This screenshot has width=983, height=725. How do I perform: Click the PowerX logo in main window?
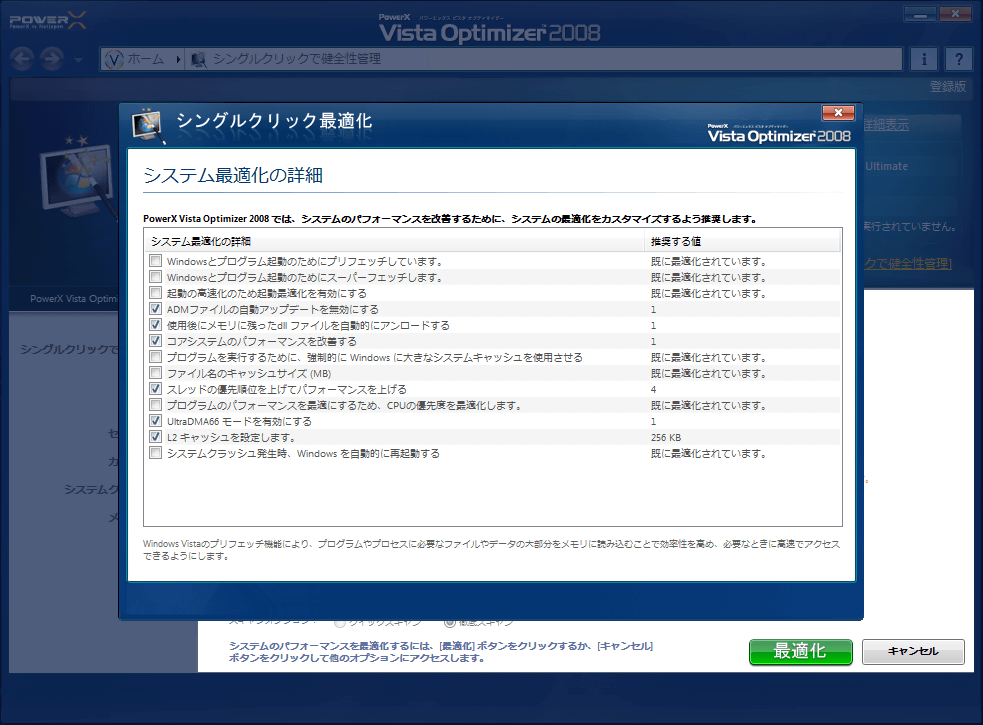pos(48,21)
